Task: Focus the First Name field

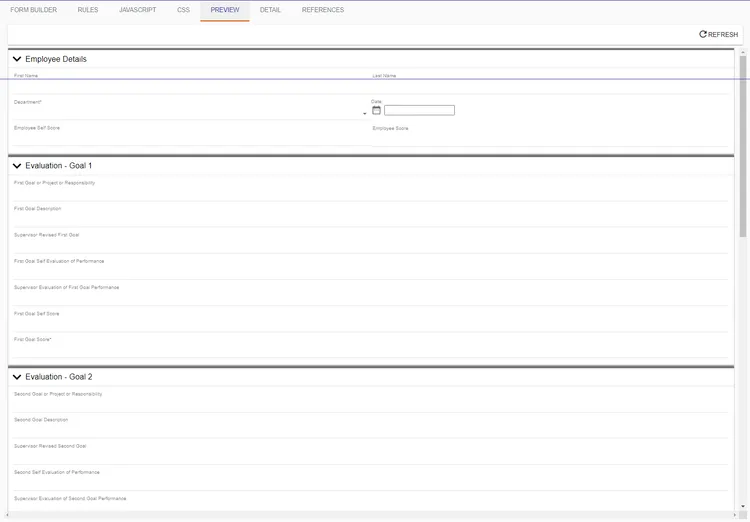Action: tap(190, 86)
